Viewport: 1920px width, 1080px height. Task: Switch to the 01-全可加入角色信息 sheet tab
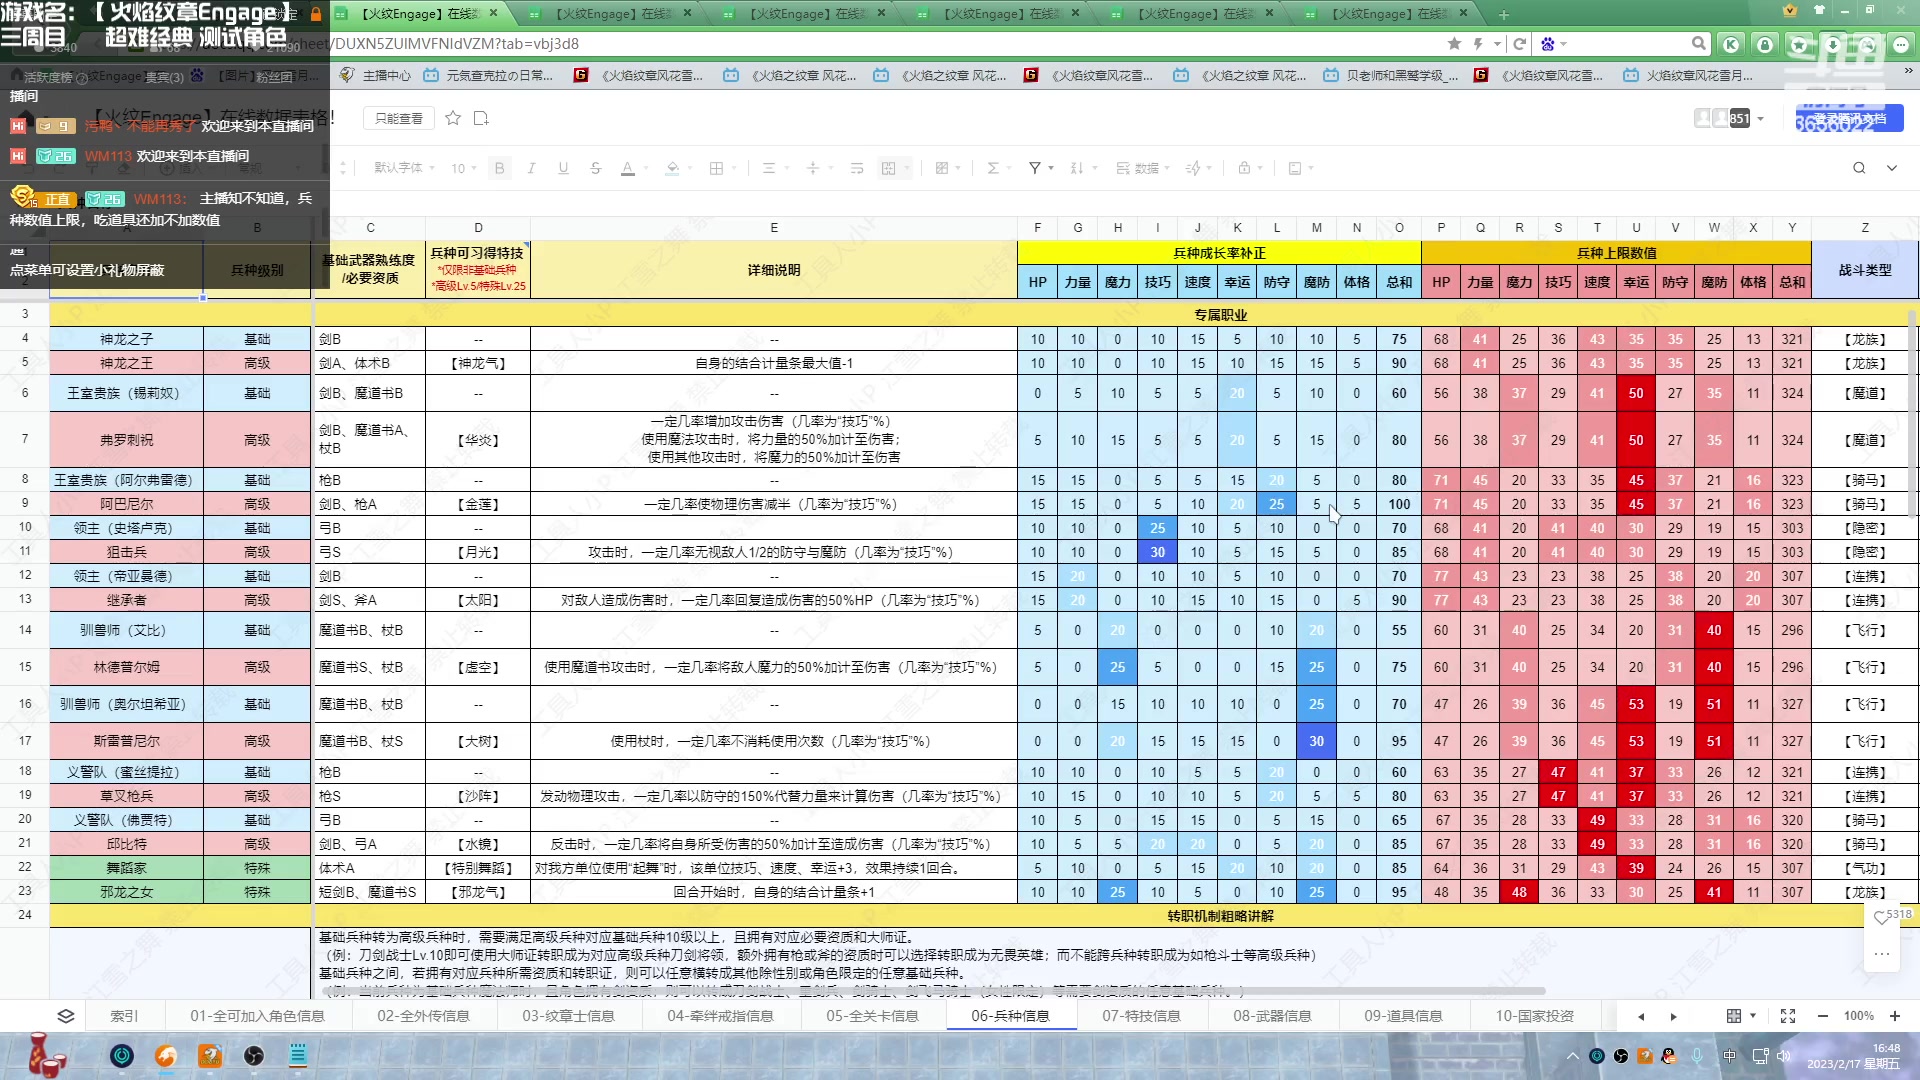[257, 1016]
